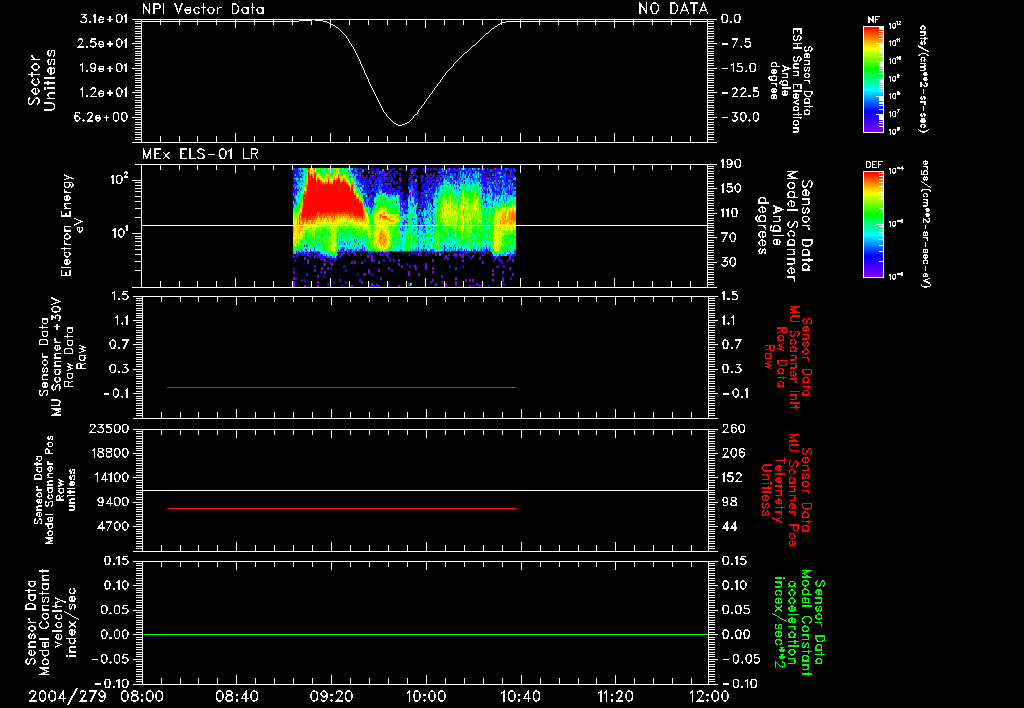Click the '9400' scanner position axis value
Viewport: 1024px width, 708px height.
tap(112, 502)
